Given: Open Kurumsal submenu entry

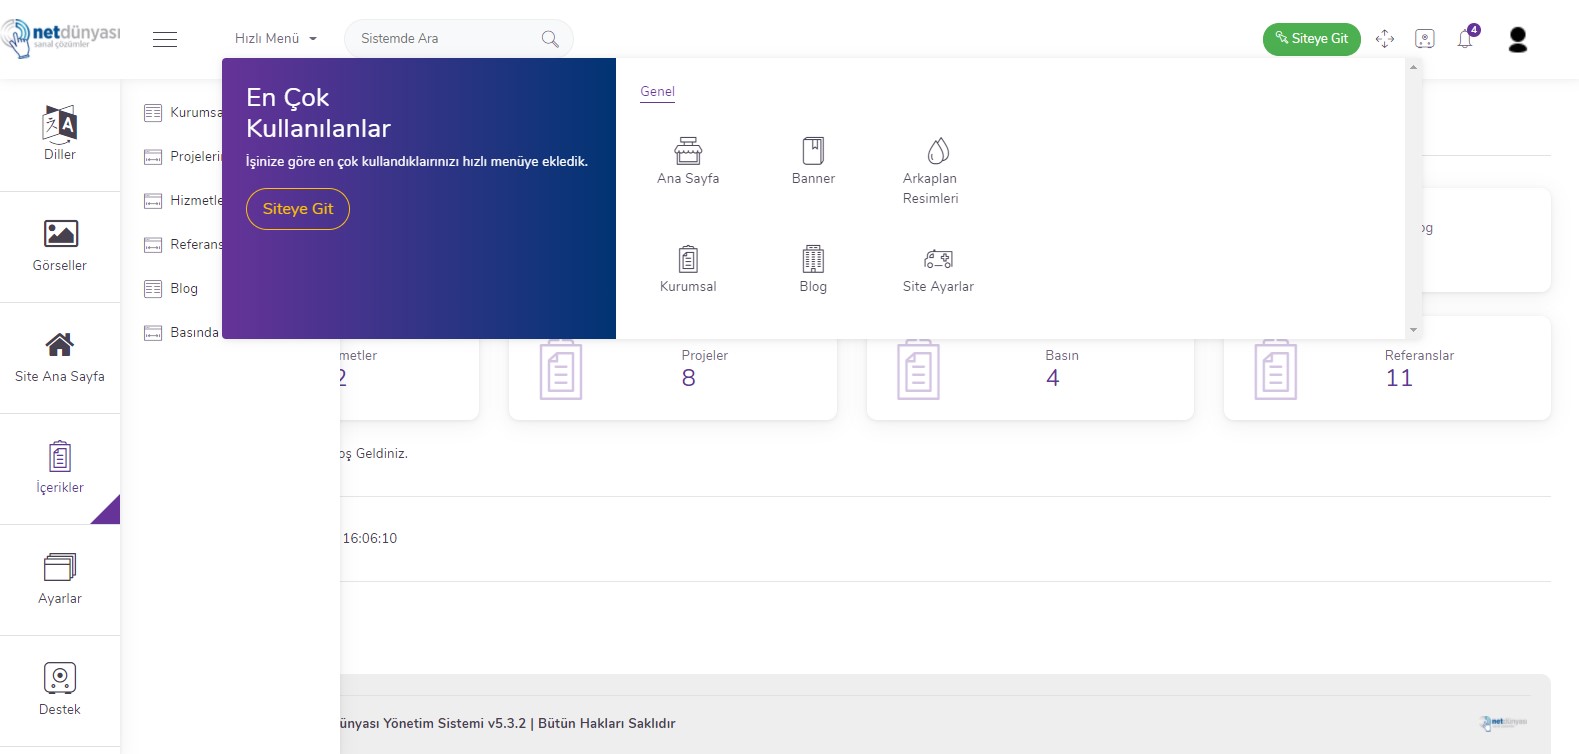Looking at the screenshot, I should point(182,113).
